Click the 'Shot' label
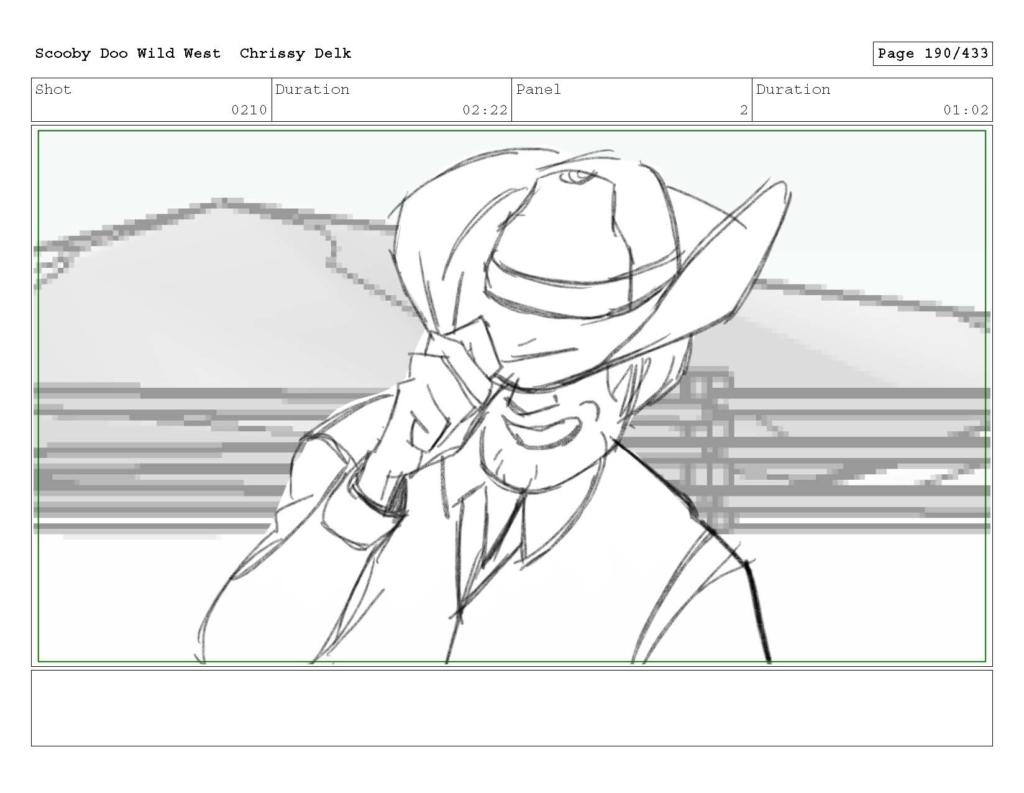The image size is (1024, 793). tap(53, 89)
